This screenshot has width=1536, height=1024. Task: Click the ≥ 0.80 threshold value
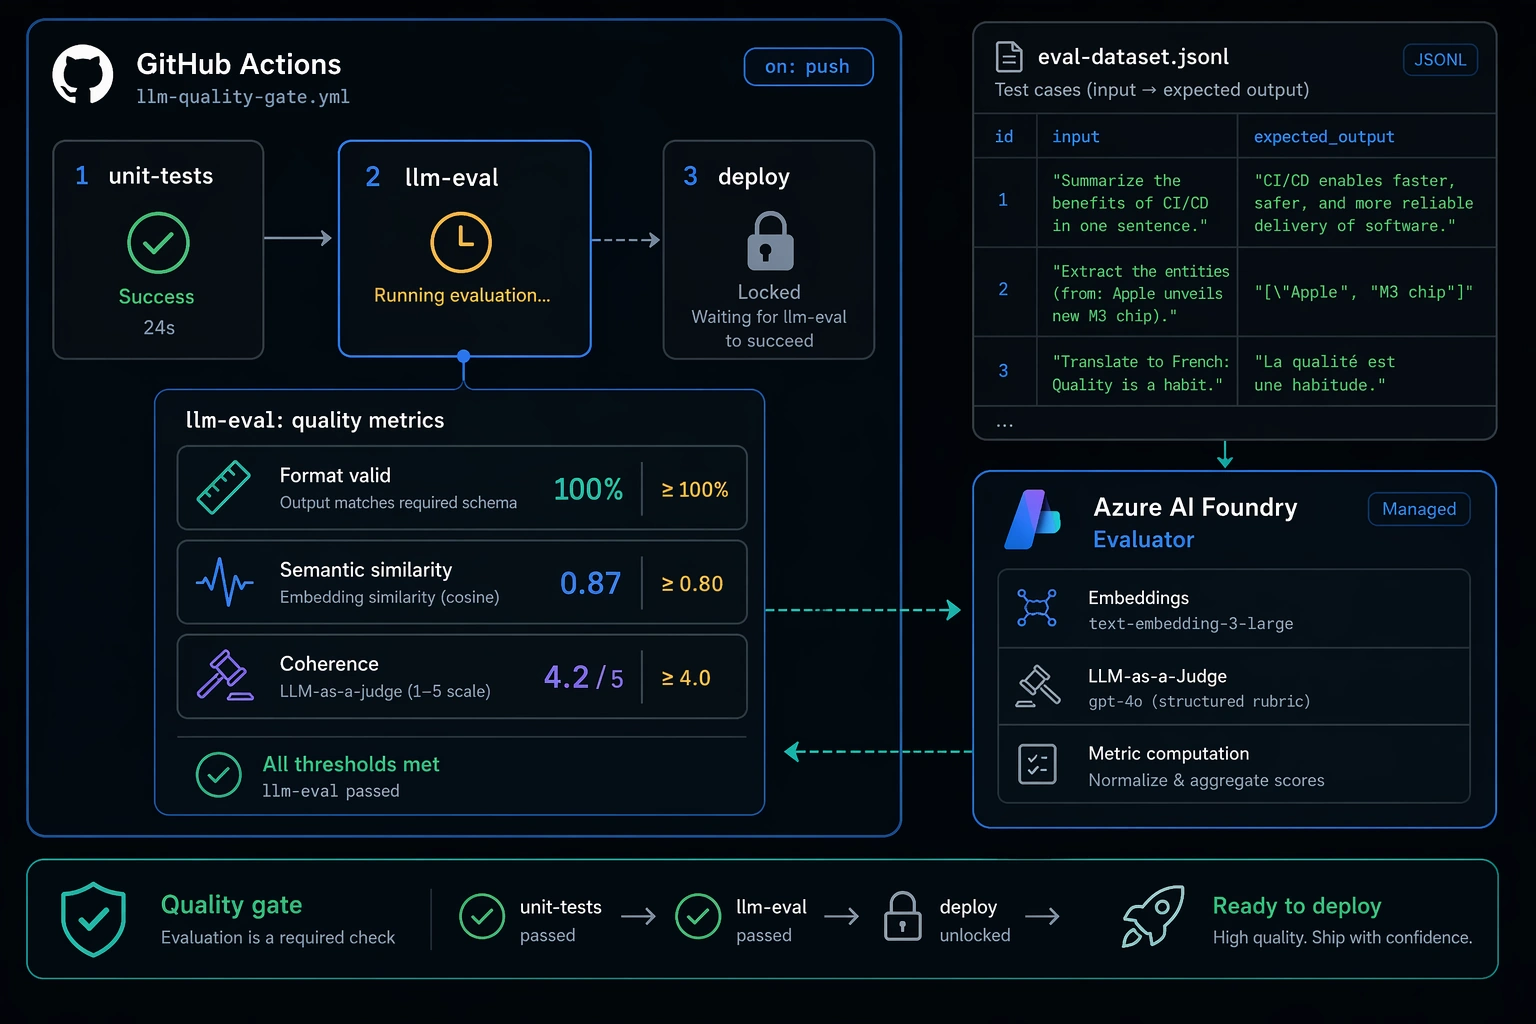(692, 584)
